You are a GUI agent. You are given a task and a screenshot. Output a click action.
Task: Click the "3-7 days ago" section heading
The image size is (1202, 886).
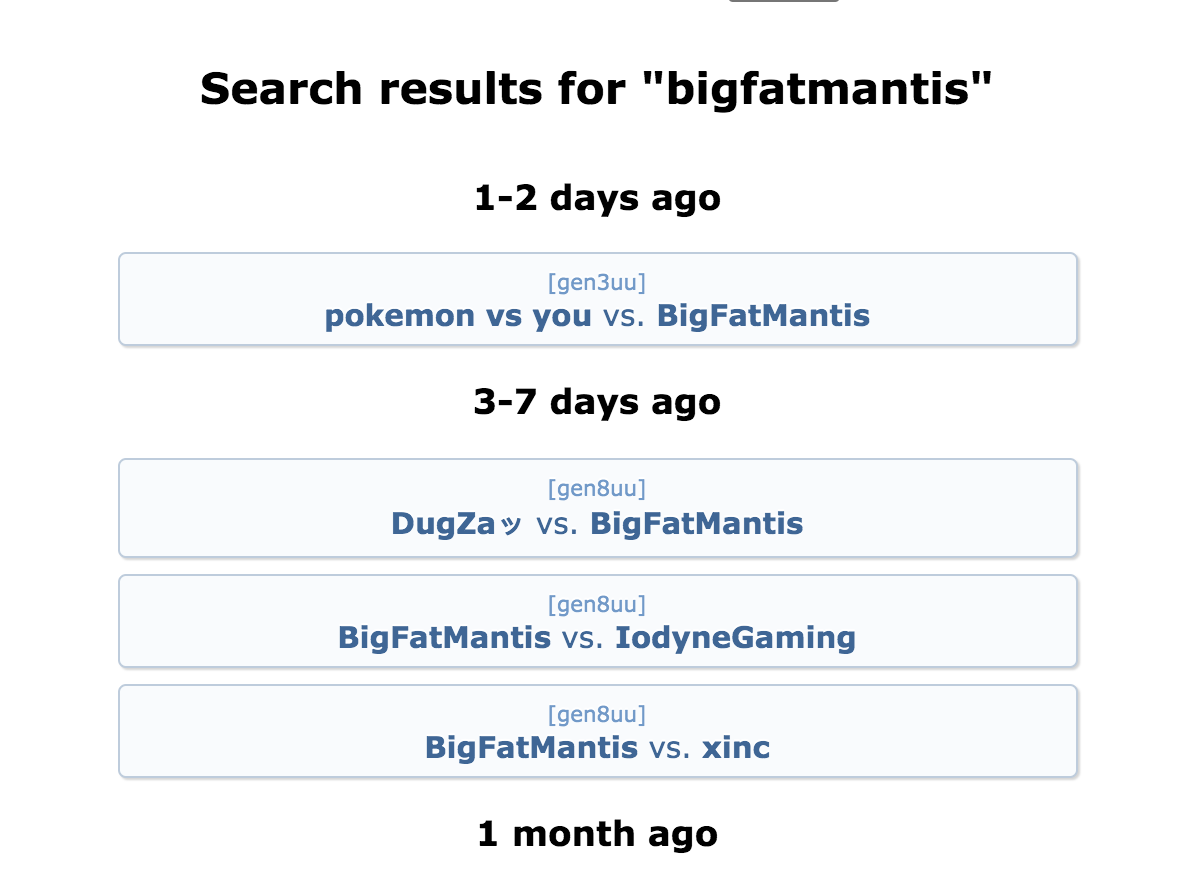pos(597,402)
